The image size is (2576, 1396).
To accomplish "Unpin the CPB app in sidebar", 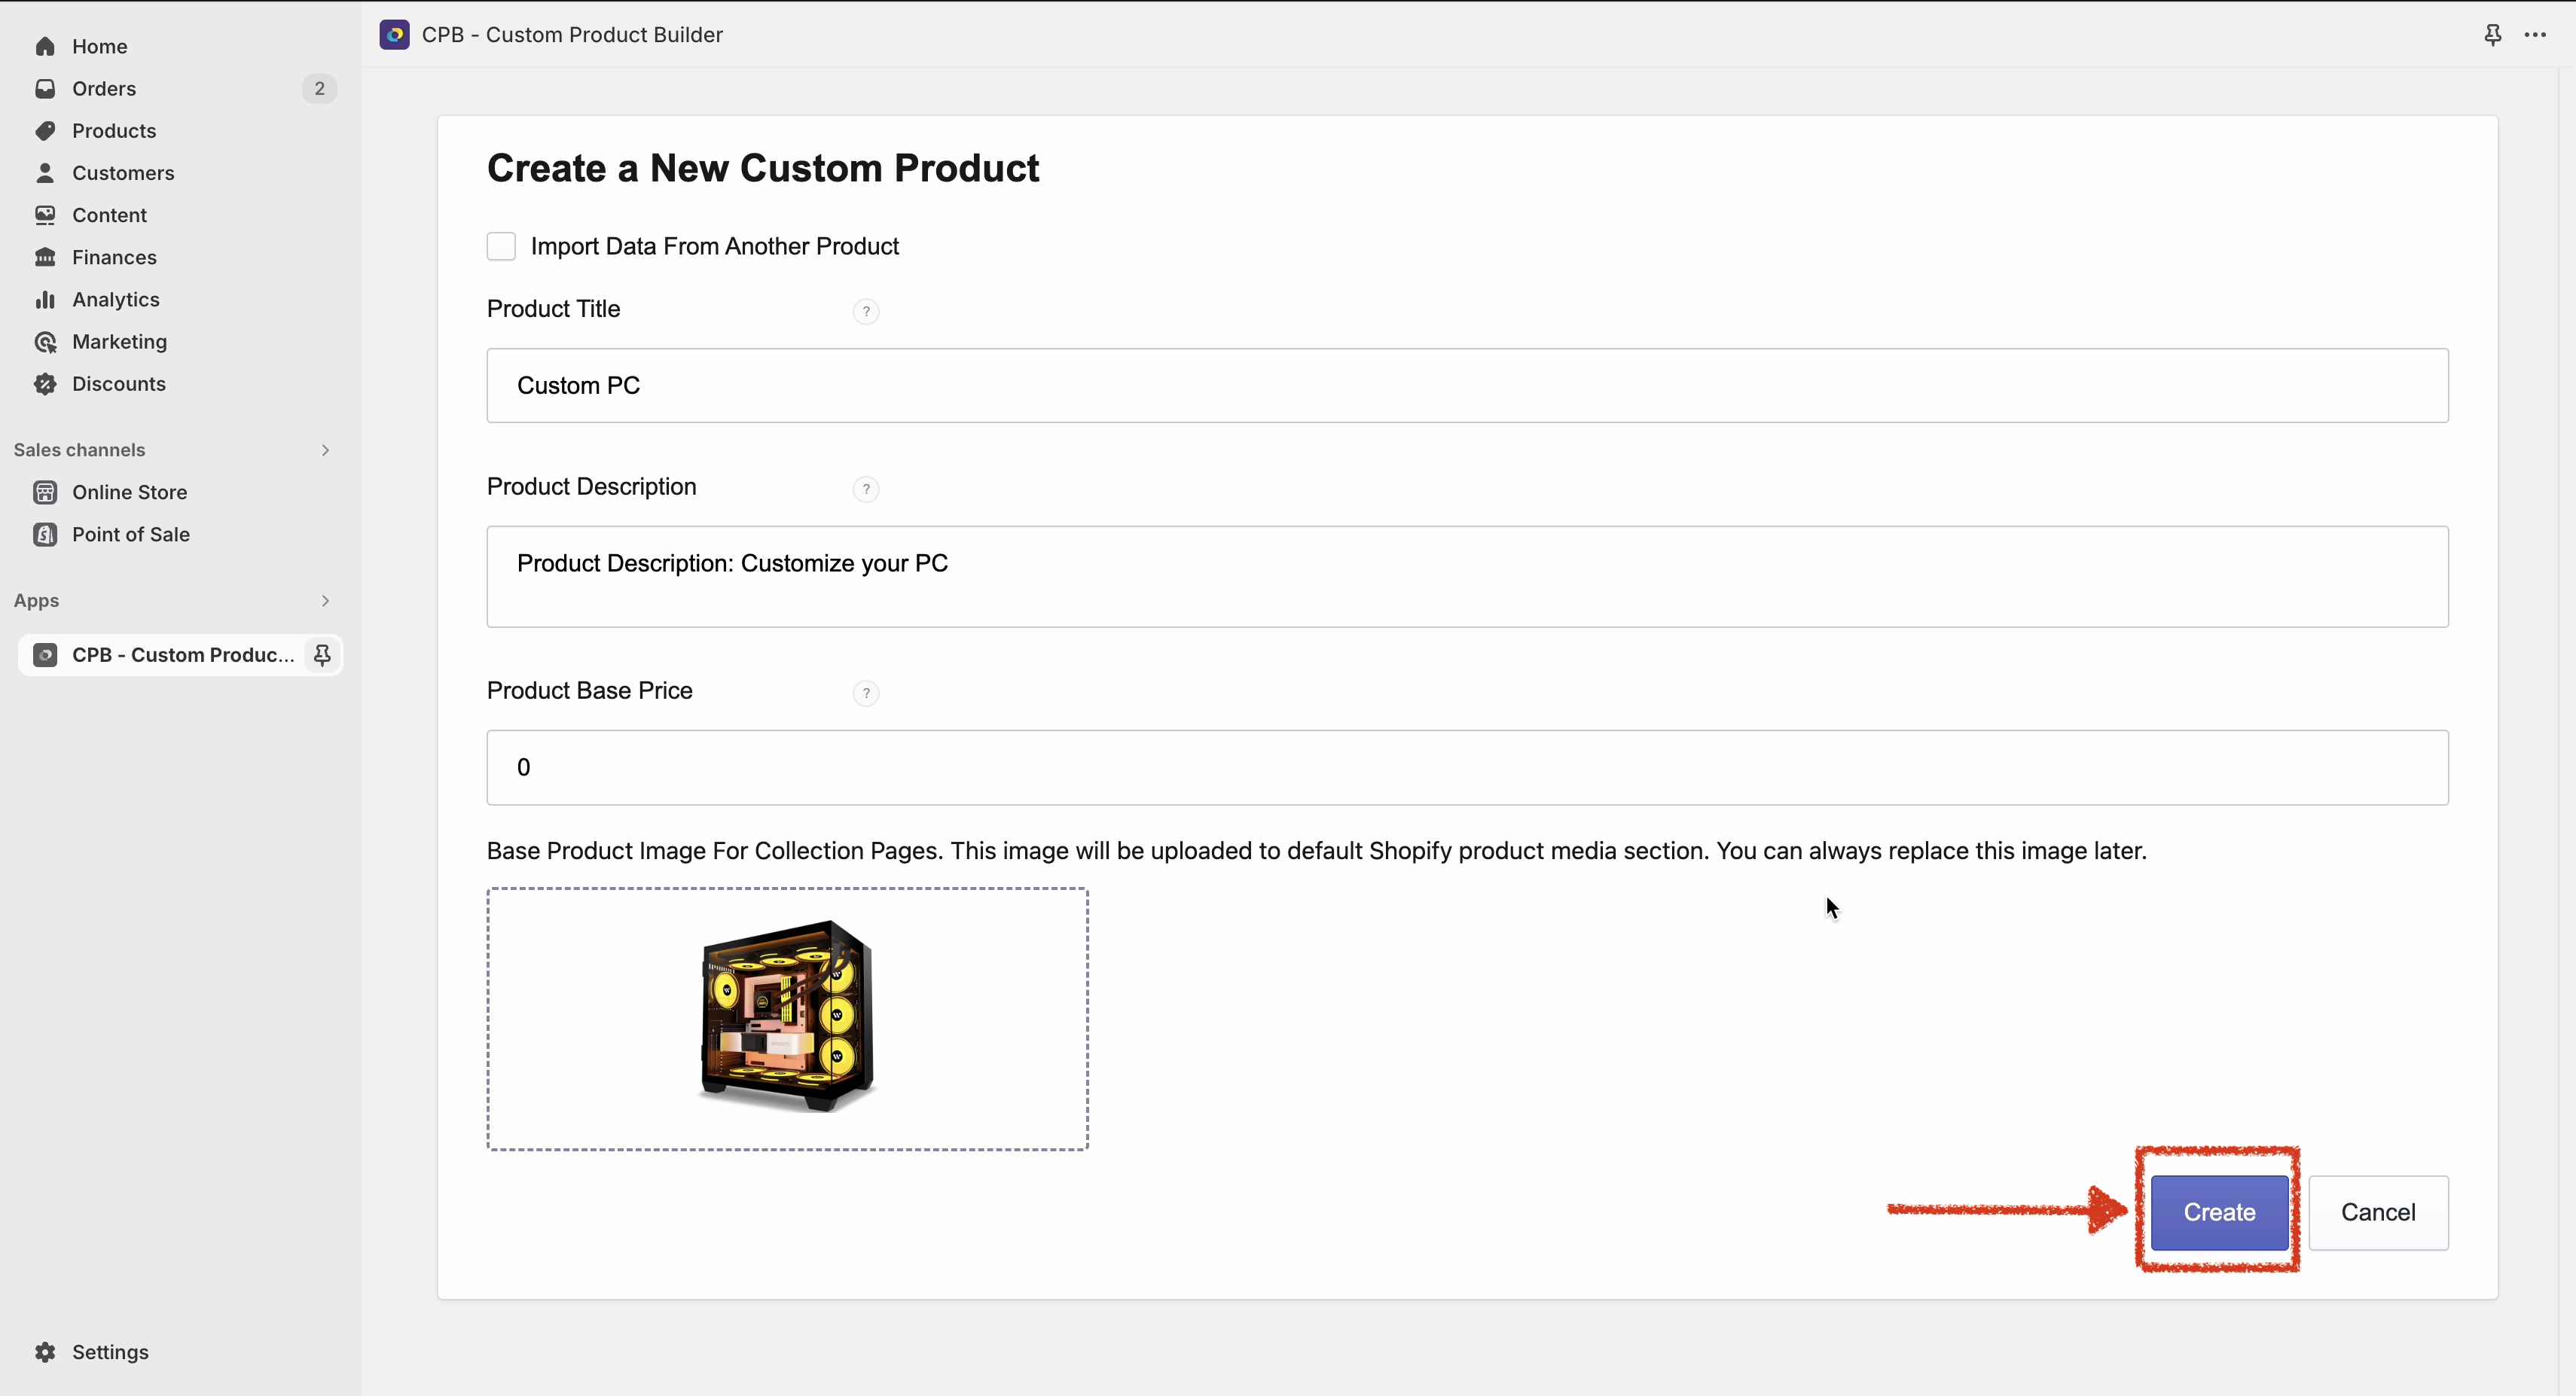I will [322, 655].
